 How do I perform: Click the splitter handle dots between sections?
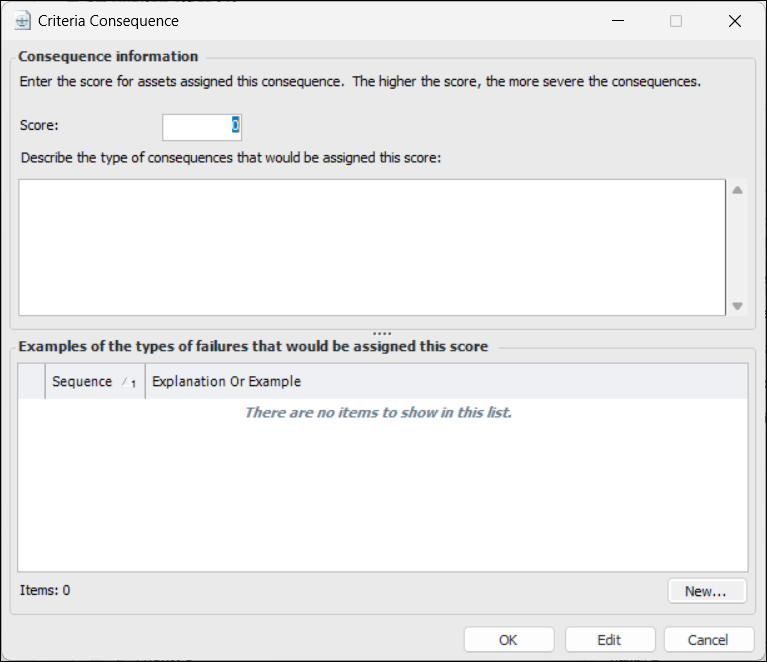point(382,334)
